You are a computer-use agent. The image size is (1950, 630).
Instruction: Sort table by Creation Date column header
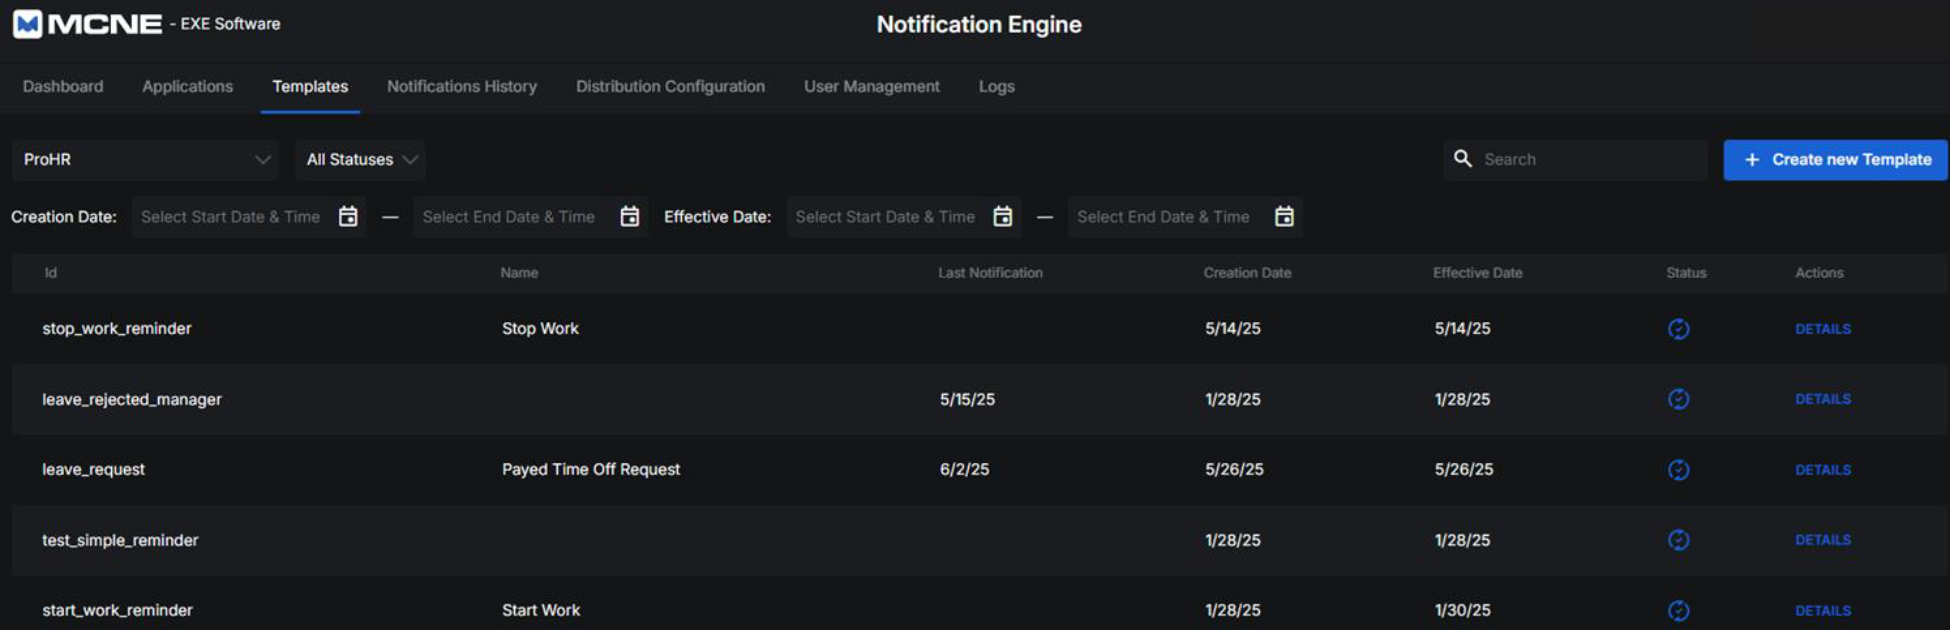click(1247, 273)
